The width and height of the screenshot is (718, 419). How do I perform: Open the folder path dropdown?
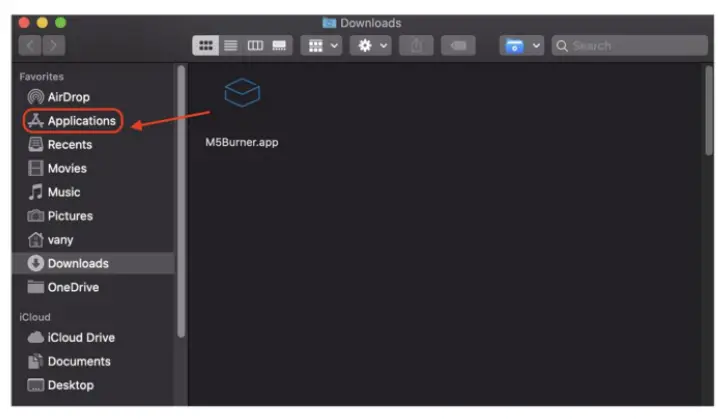(522, 45)
